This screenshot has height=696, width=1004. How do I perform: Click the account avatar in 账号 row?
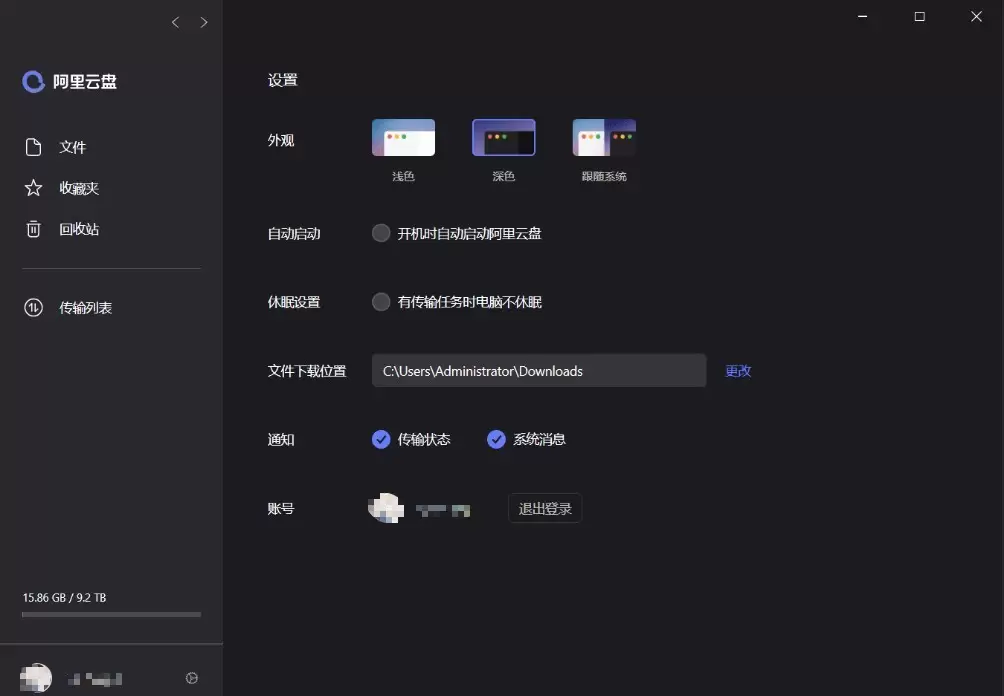click(386, 508)
